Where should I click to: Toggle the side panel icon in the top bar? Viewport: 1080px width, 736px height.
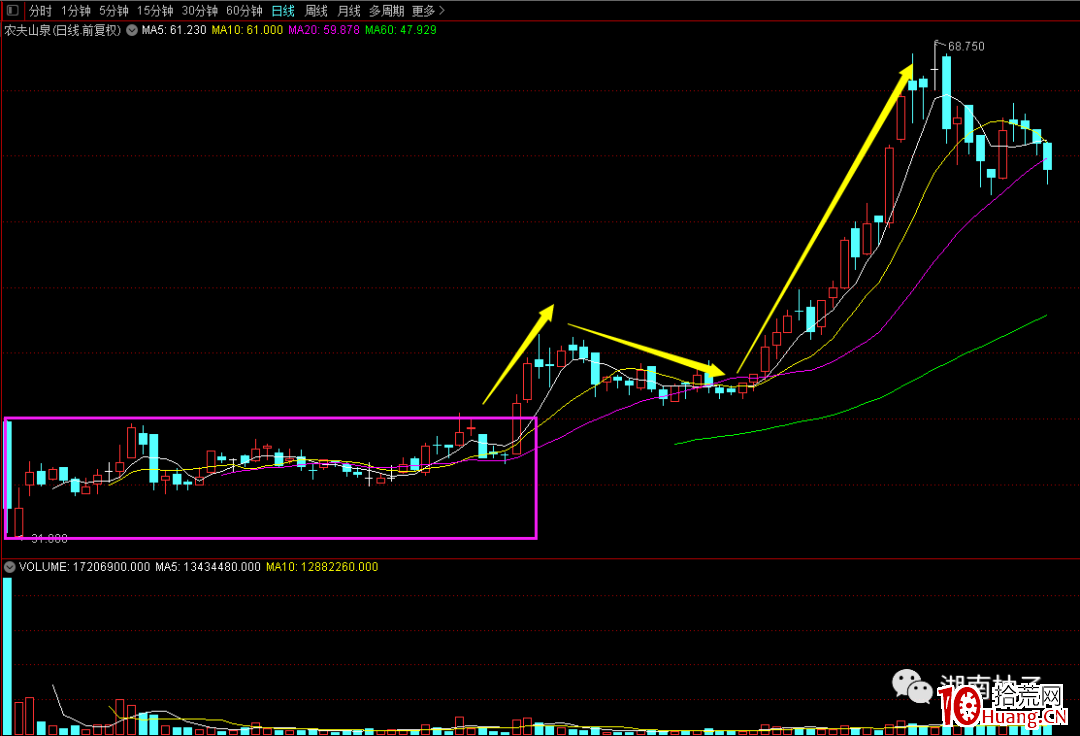coord(12,10)
